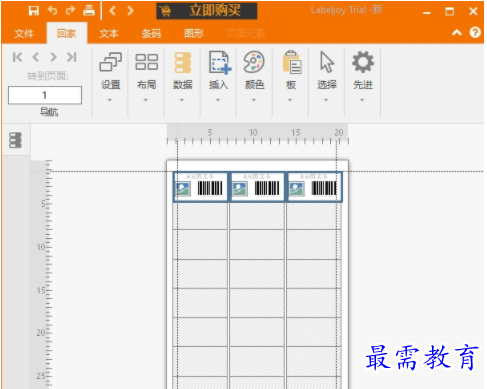Image resolution: width=487 pixels, height=389 pixels.
Task: Click the 布局 layout icon
Action: coord(147,62)
